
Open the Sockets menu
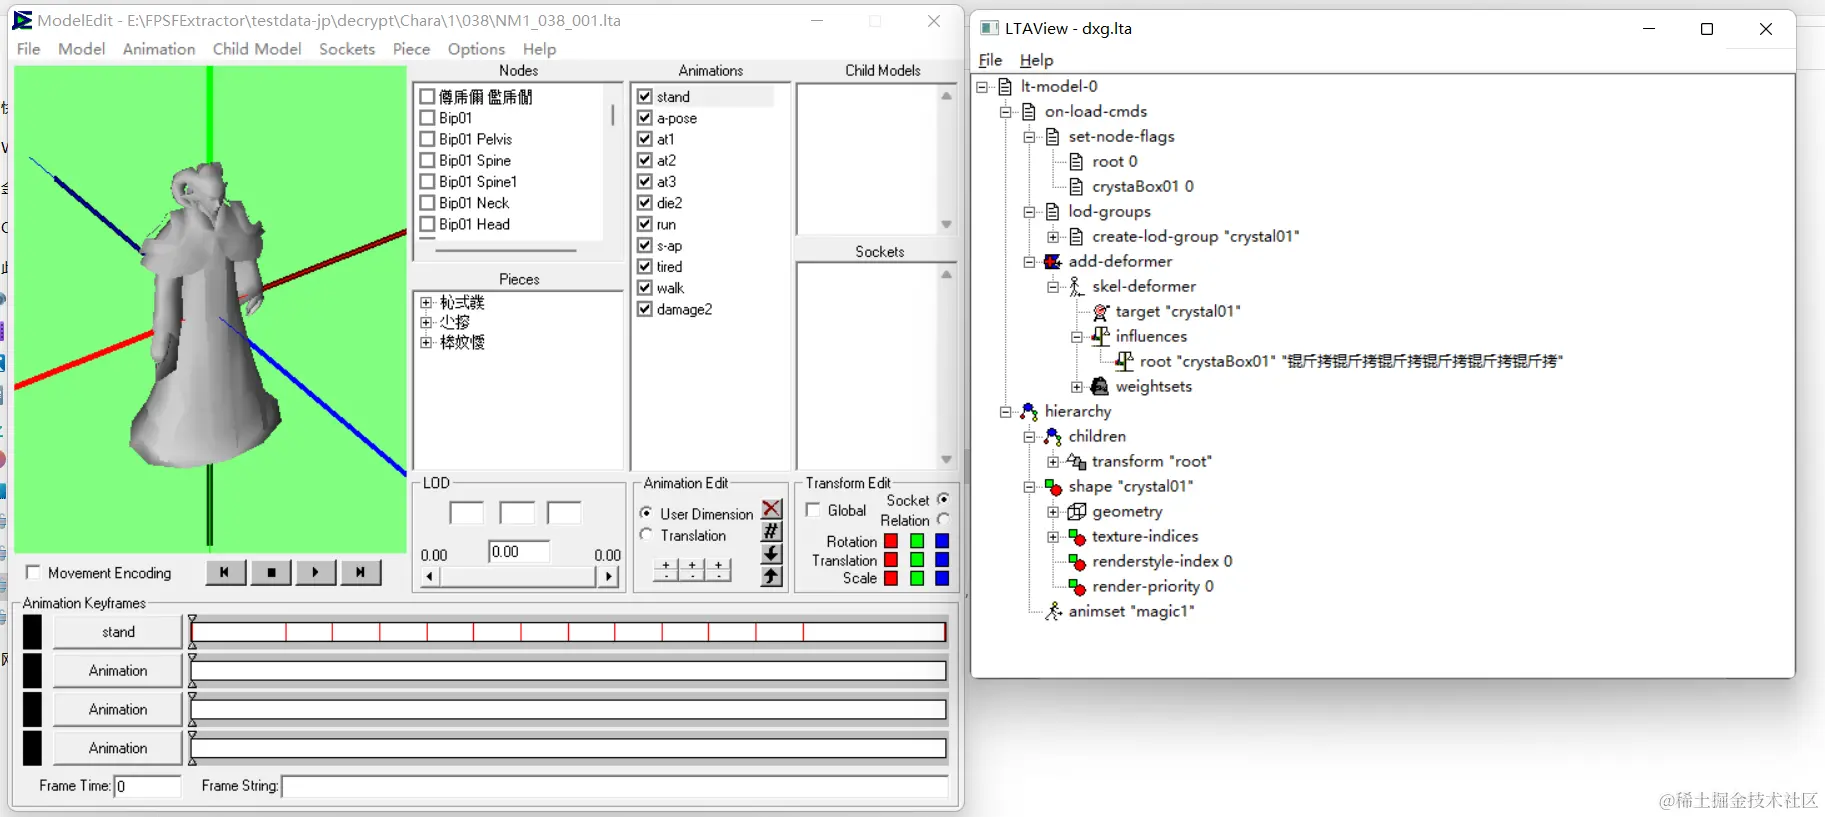point(347,49)
